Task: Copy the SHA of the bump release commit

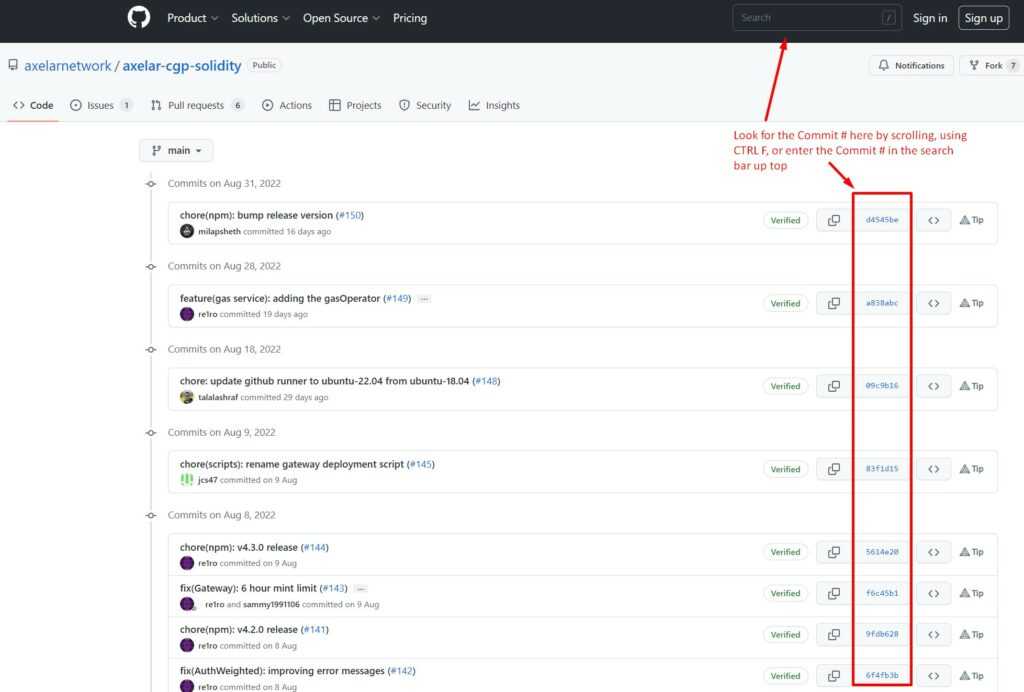Action: point(833,220)
